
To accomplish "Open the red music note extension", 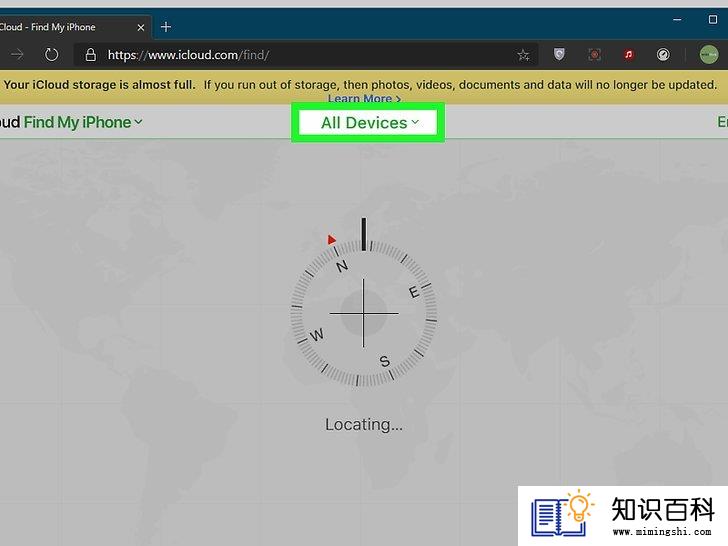I will pos(629,54).
